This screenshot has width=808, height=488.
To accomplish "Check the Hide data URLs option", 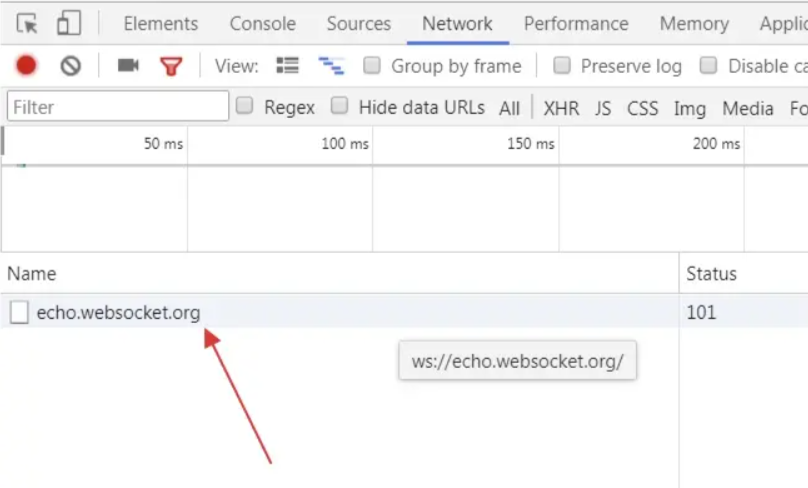I will pyautogui.click(x=339, y=106).
